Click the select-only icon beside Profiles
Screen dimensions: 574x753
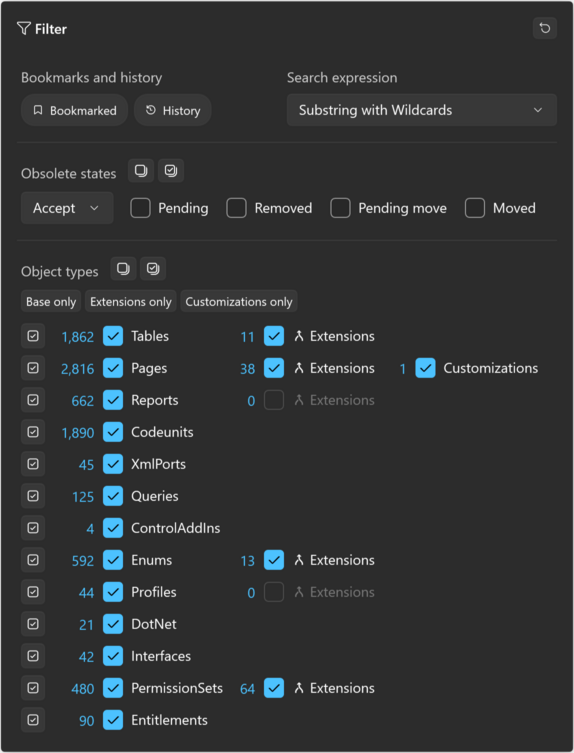(33, 592)
